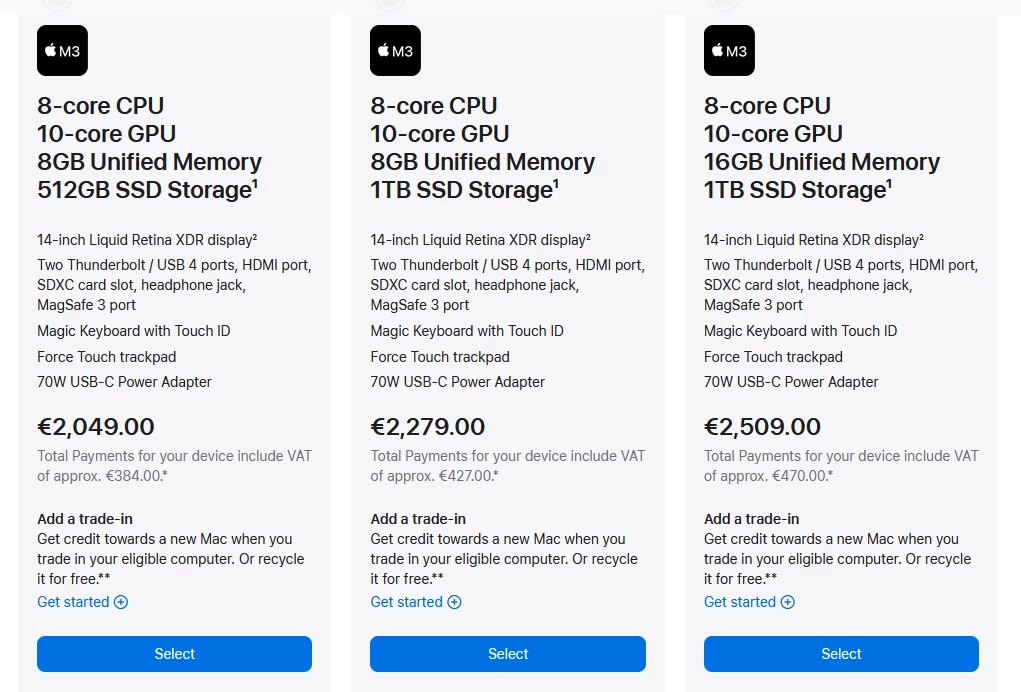Click the M3 chip icon on 512GB model
This screenshot has height=692, width=1021.
[x=63, y=51]
